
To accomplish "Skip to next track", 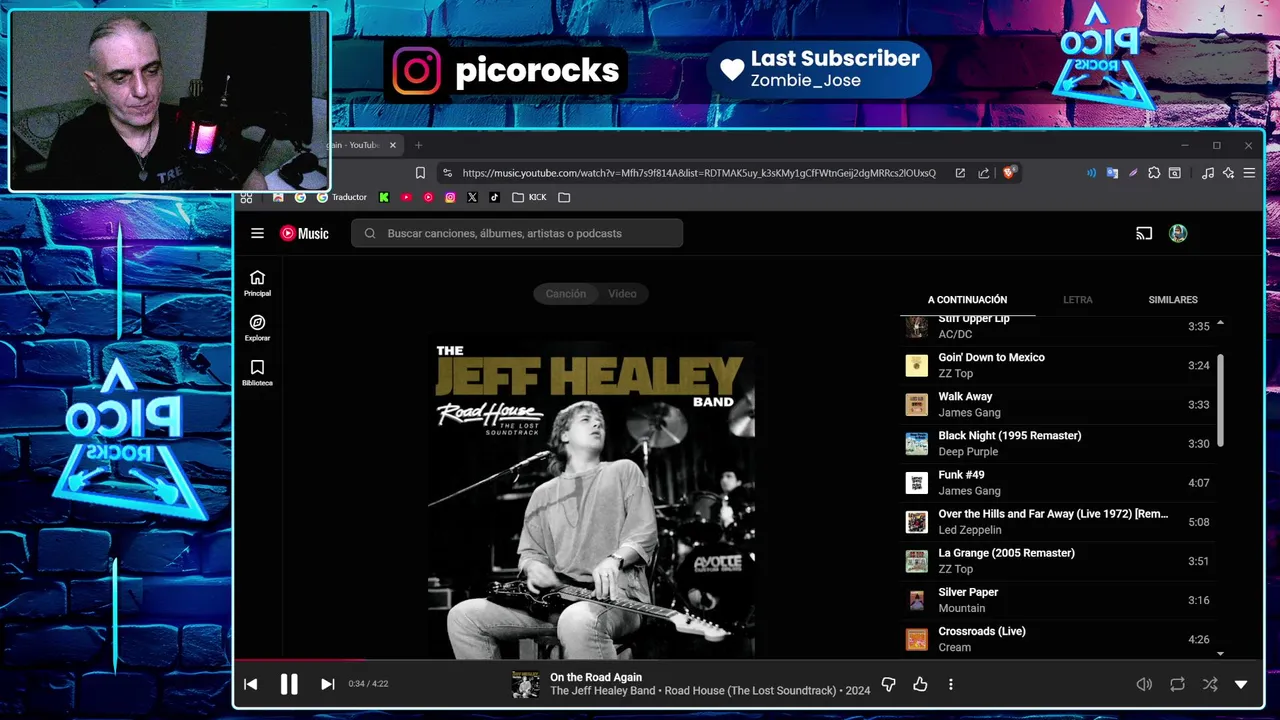I will click(x=327, y=684).
